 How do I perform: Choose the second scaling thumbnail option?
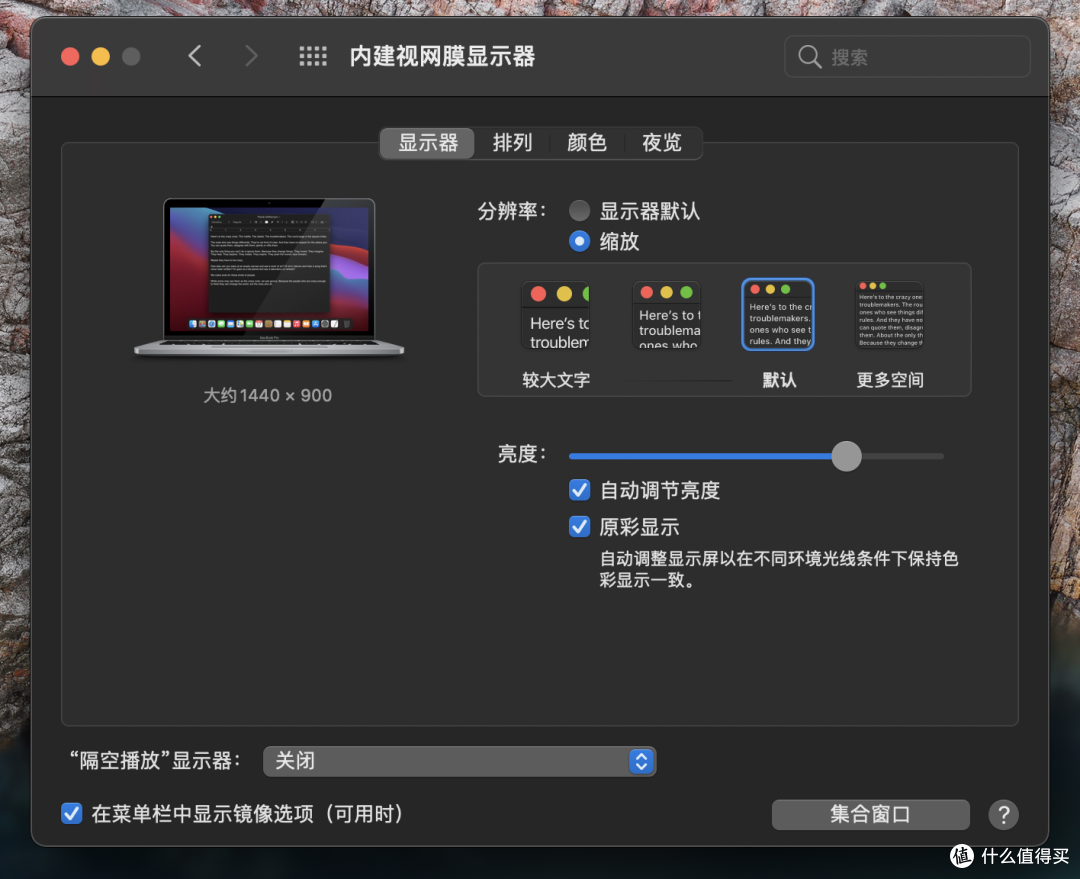pos(667,315)
